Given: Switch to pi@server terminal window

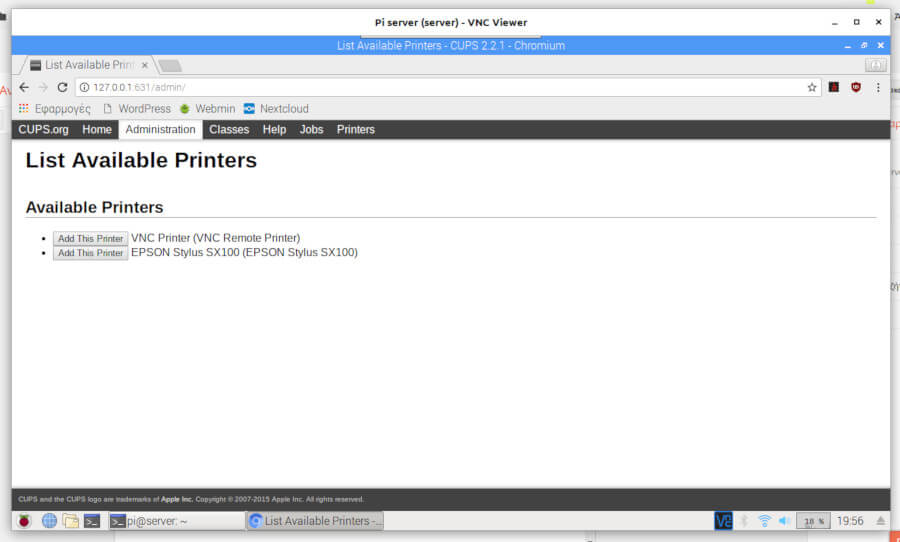Looking at the screenshot, I should (x=177, y=521).
